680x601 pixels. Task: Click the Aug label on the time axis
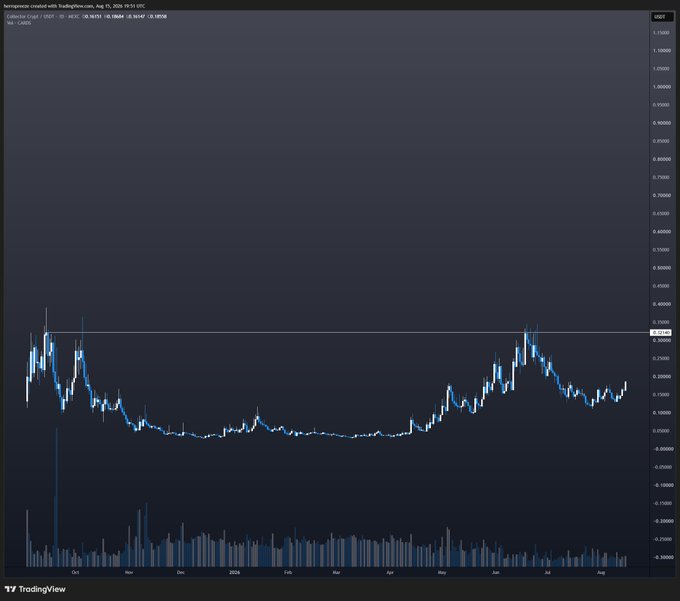[x=601, y=572]
